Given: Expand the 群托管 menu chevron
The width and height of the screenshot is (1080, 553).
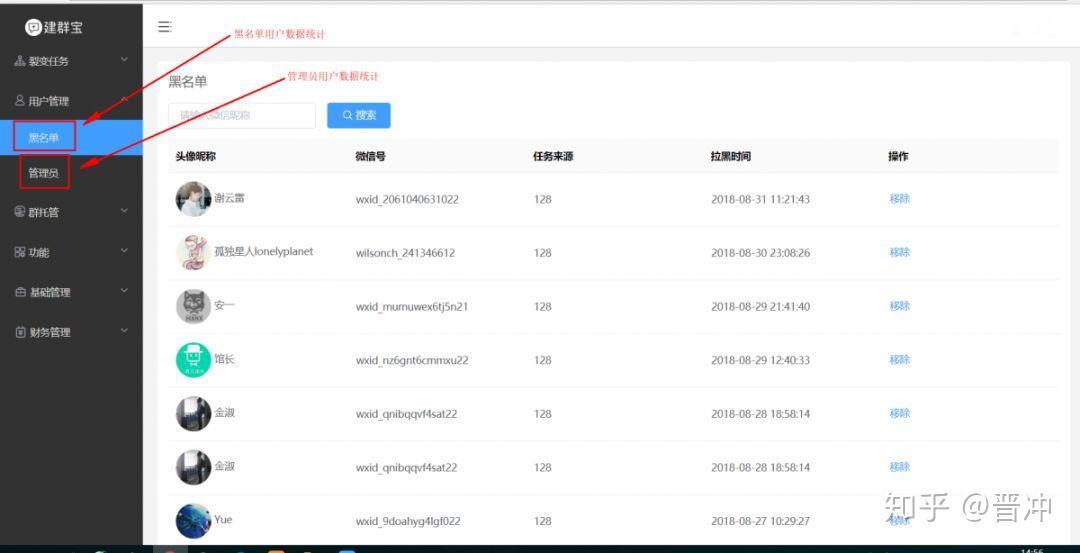Looking at the screenshot, I should 124,211.
